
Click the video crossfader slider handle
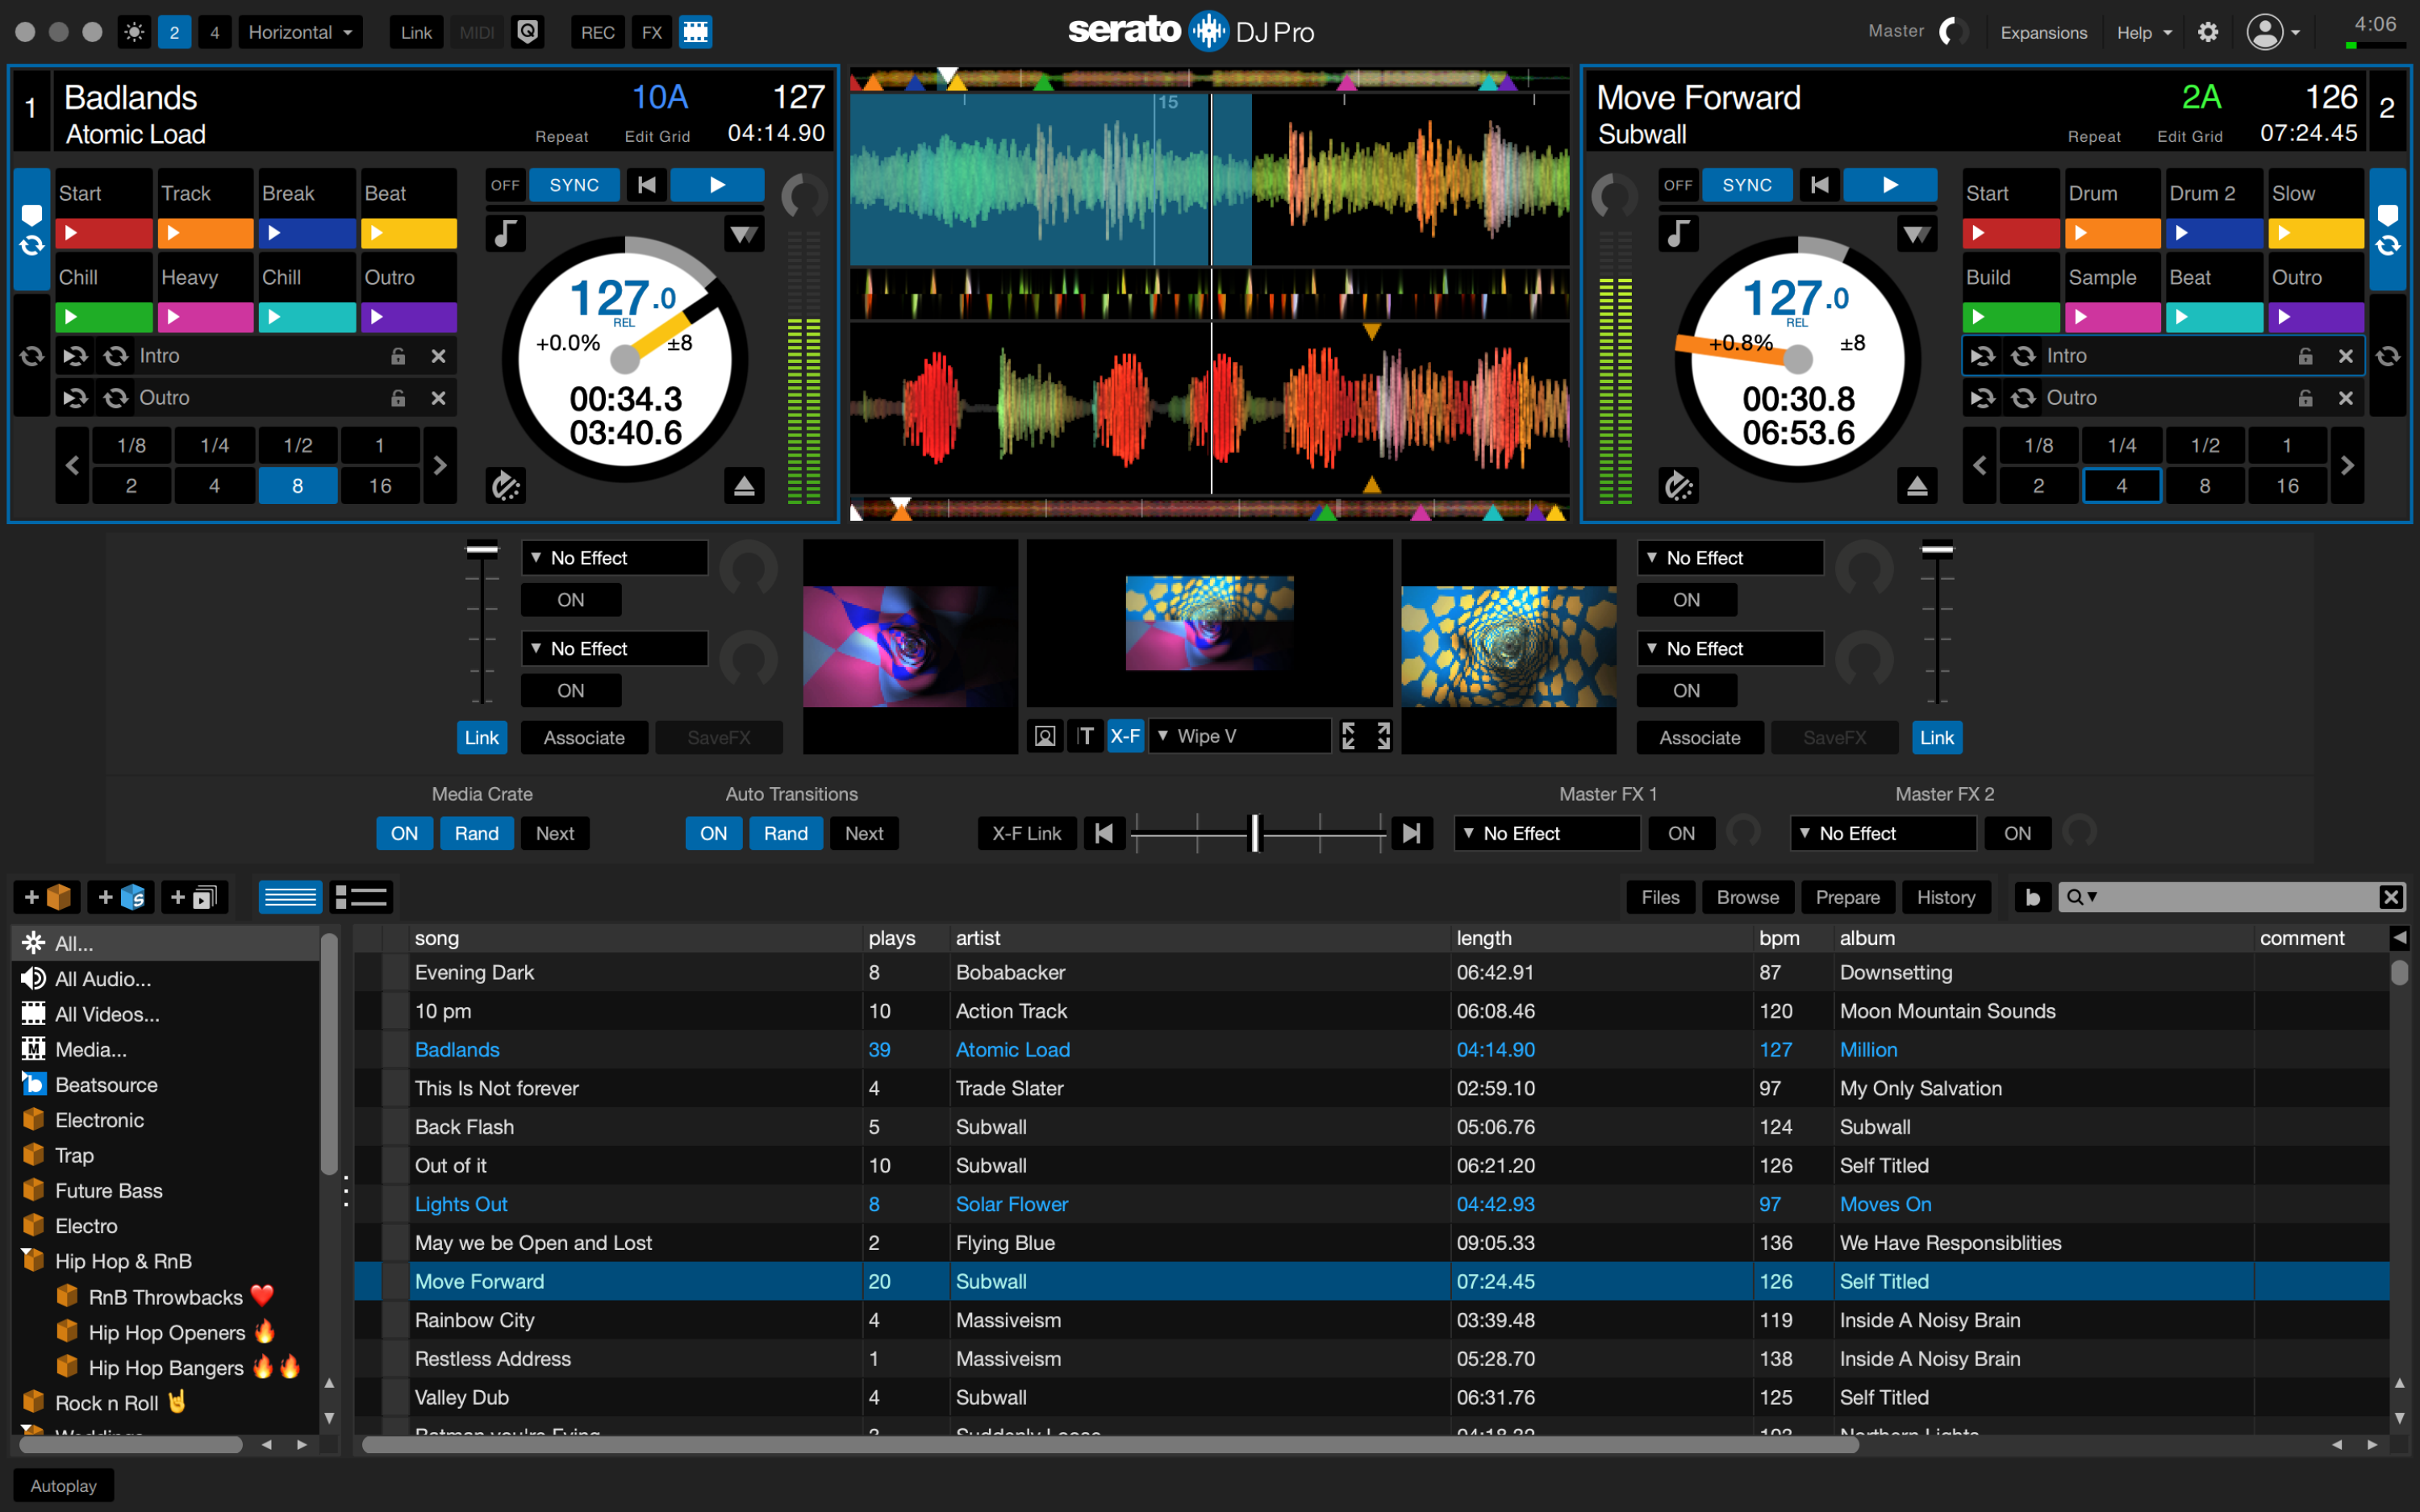click(x=1256, y=833)
